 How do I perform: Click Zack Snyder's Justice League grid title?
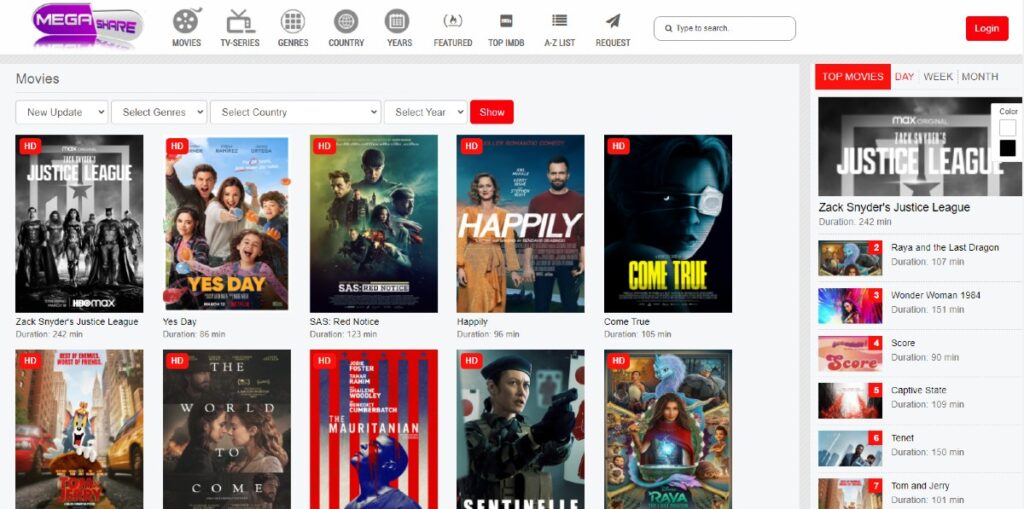[77, 321]
